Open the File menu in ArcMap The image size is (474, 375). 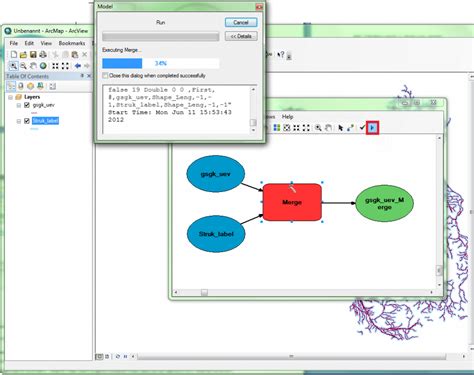(14, 43)
